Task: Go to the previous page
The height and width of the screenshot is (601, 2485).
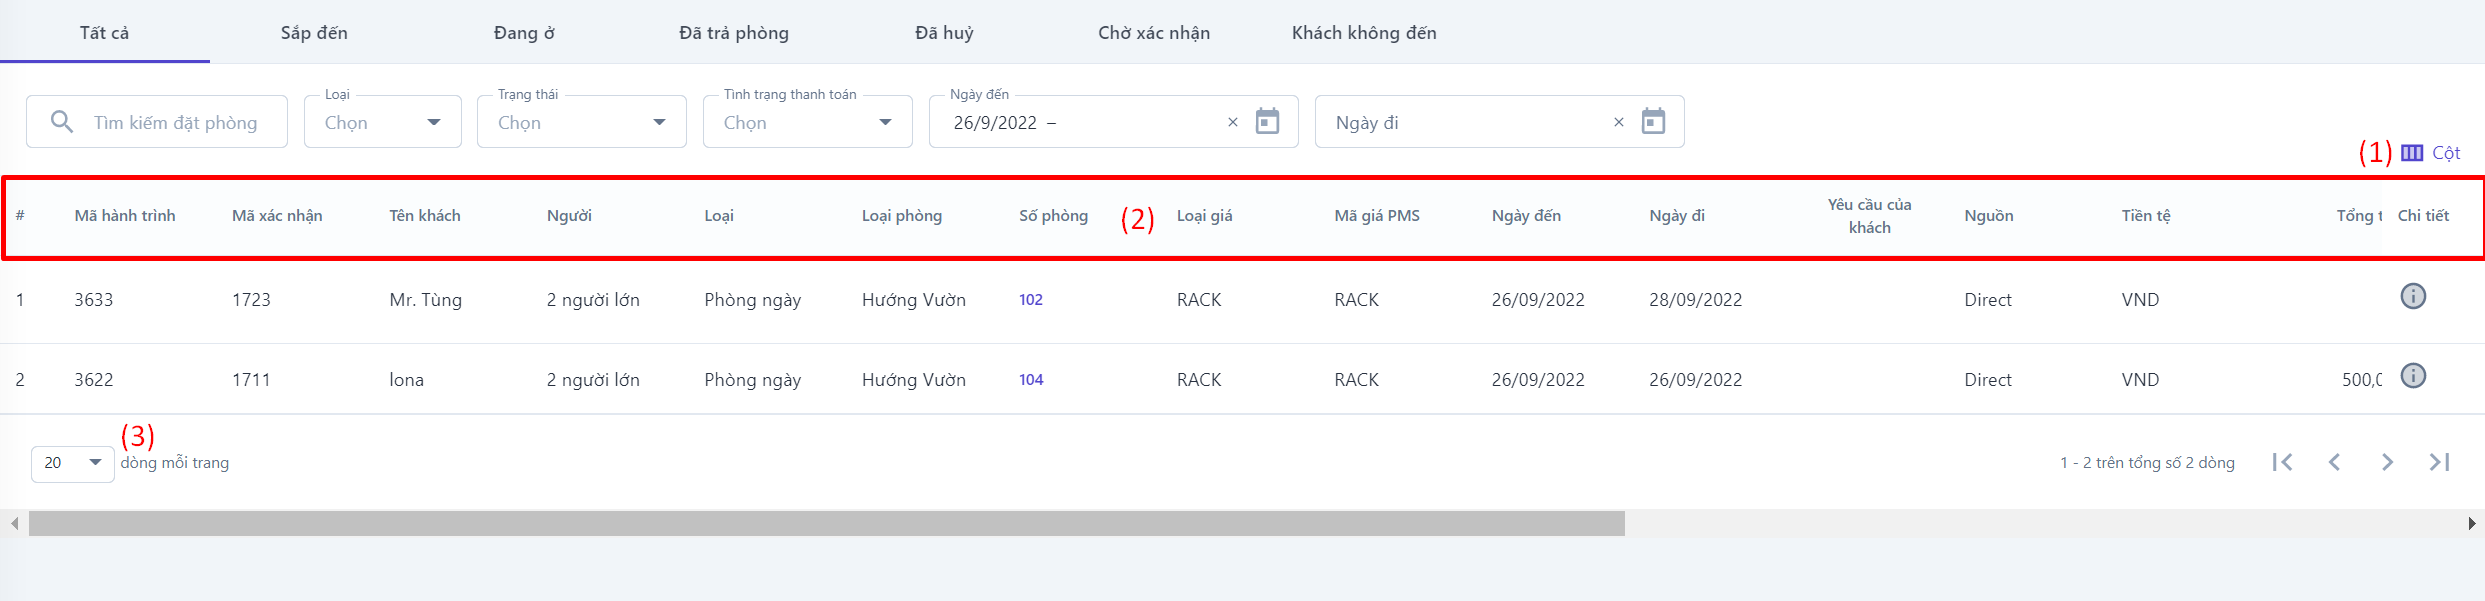Action: 2335,462
